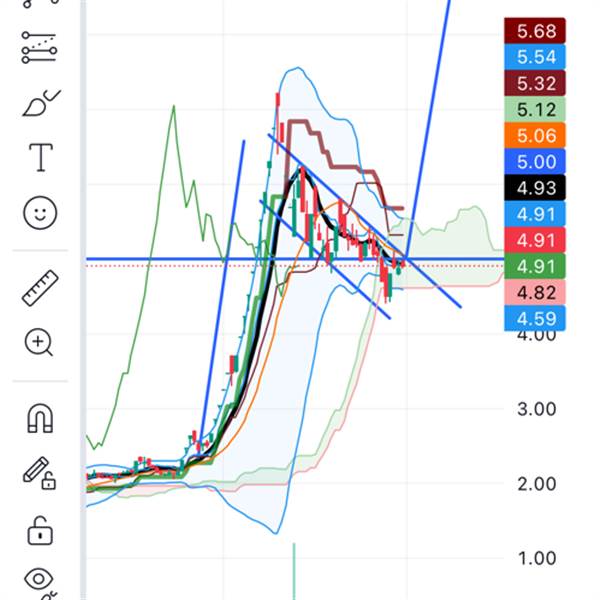The height and width of the screenshot is (600, 600).
Task: Select the Measure ruler tool
Action: [40, 288]
